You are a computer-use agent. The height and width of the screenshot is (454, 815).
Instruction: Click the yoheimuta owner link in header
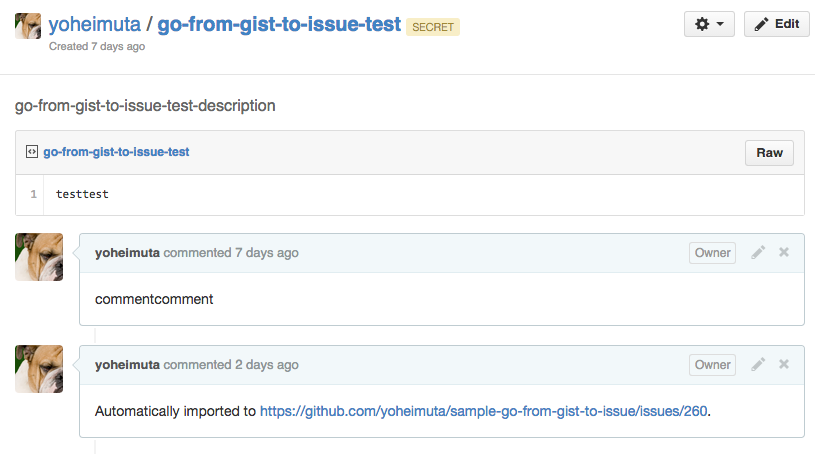[94, 25]
